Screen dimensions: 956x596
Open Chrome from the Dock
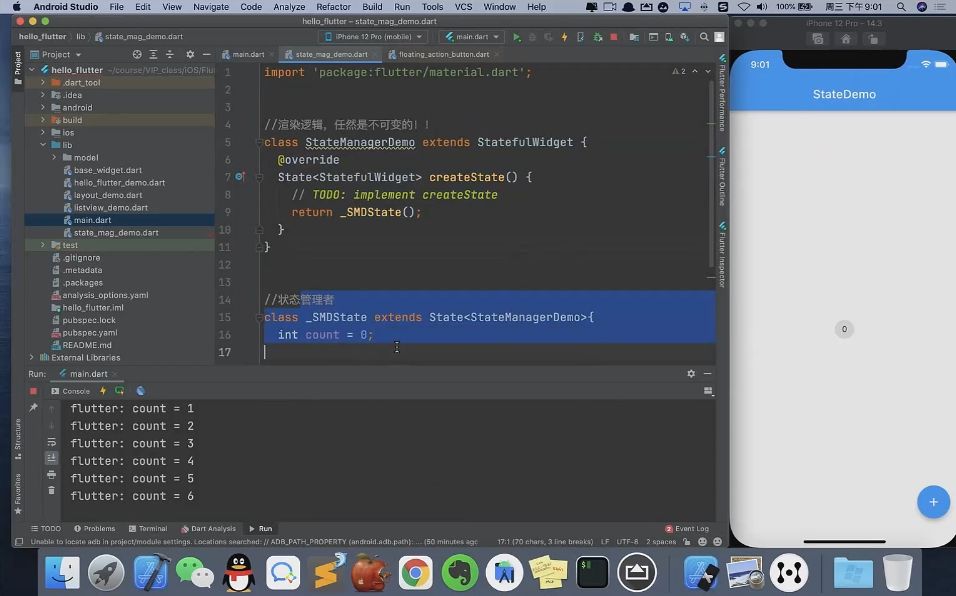[415, 573]
